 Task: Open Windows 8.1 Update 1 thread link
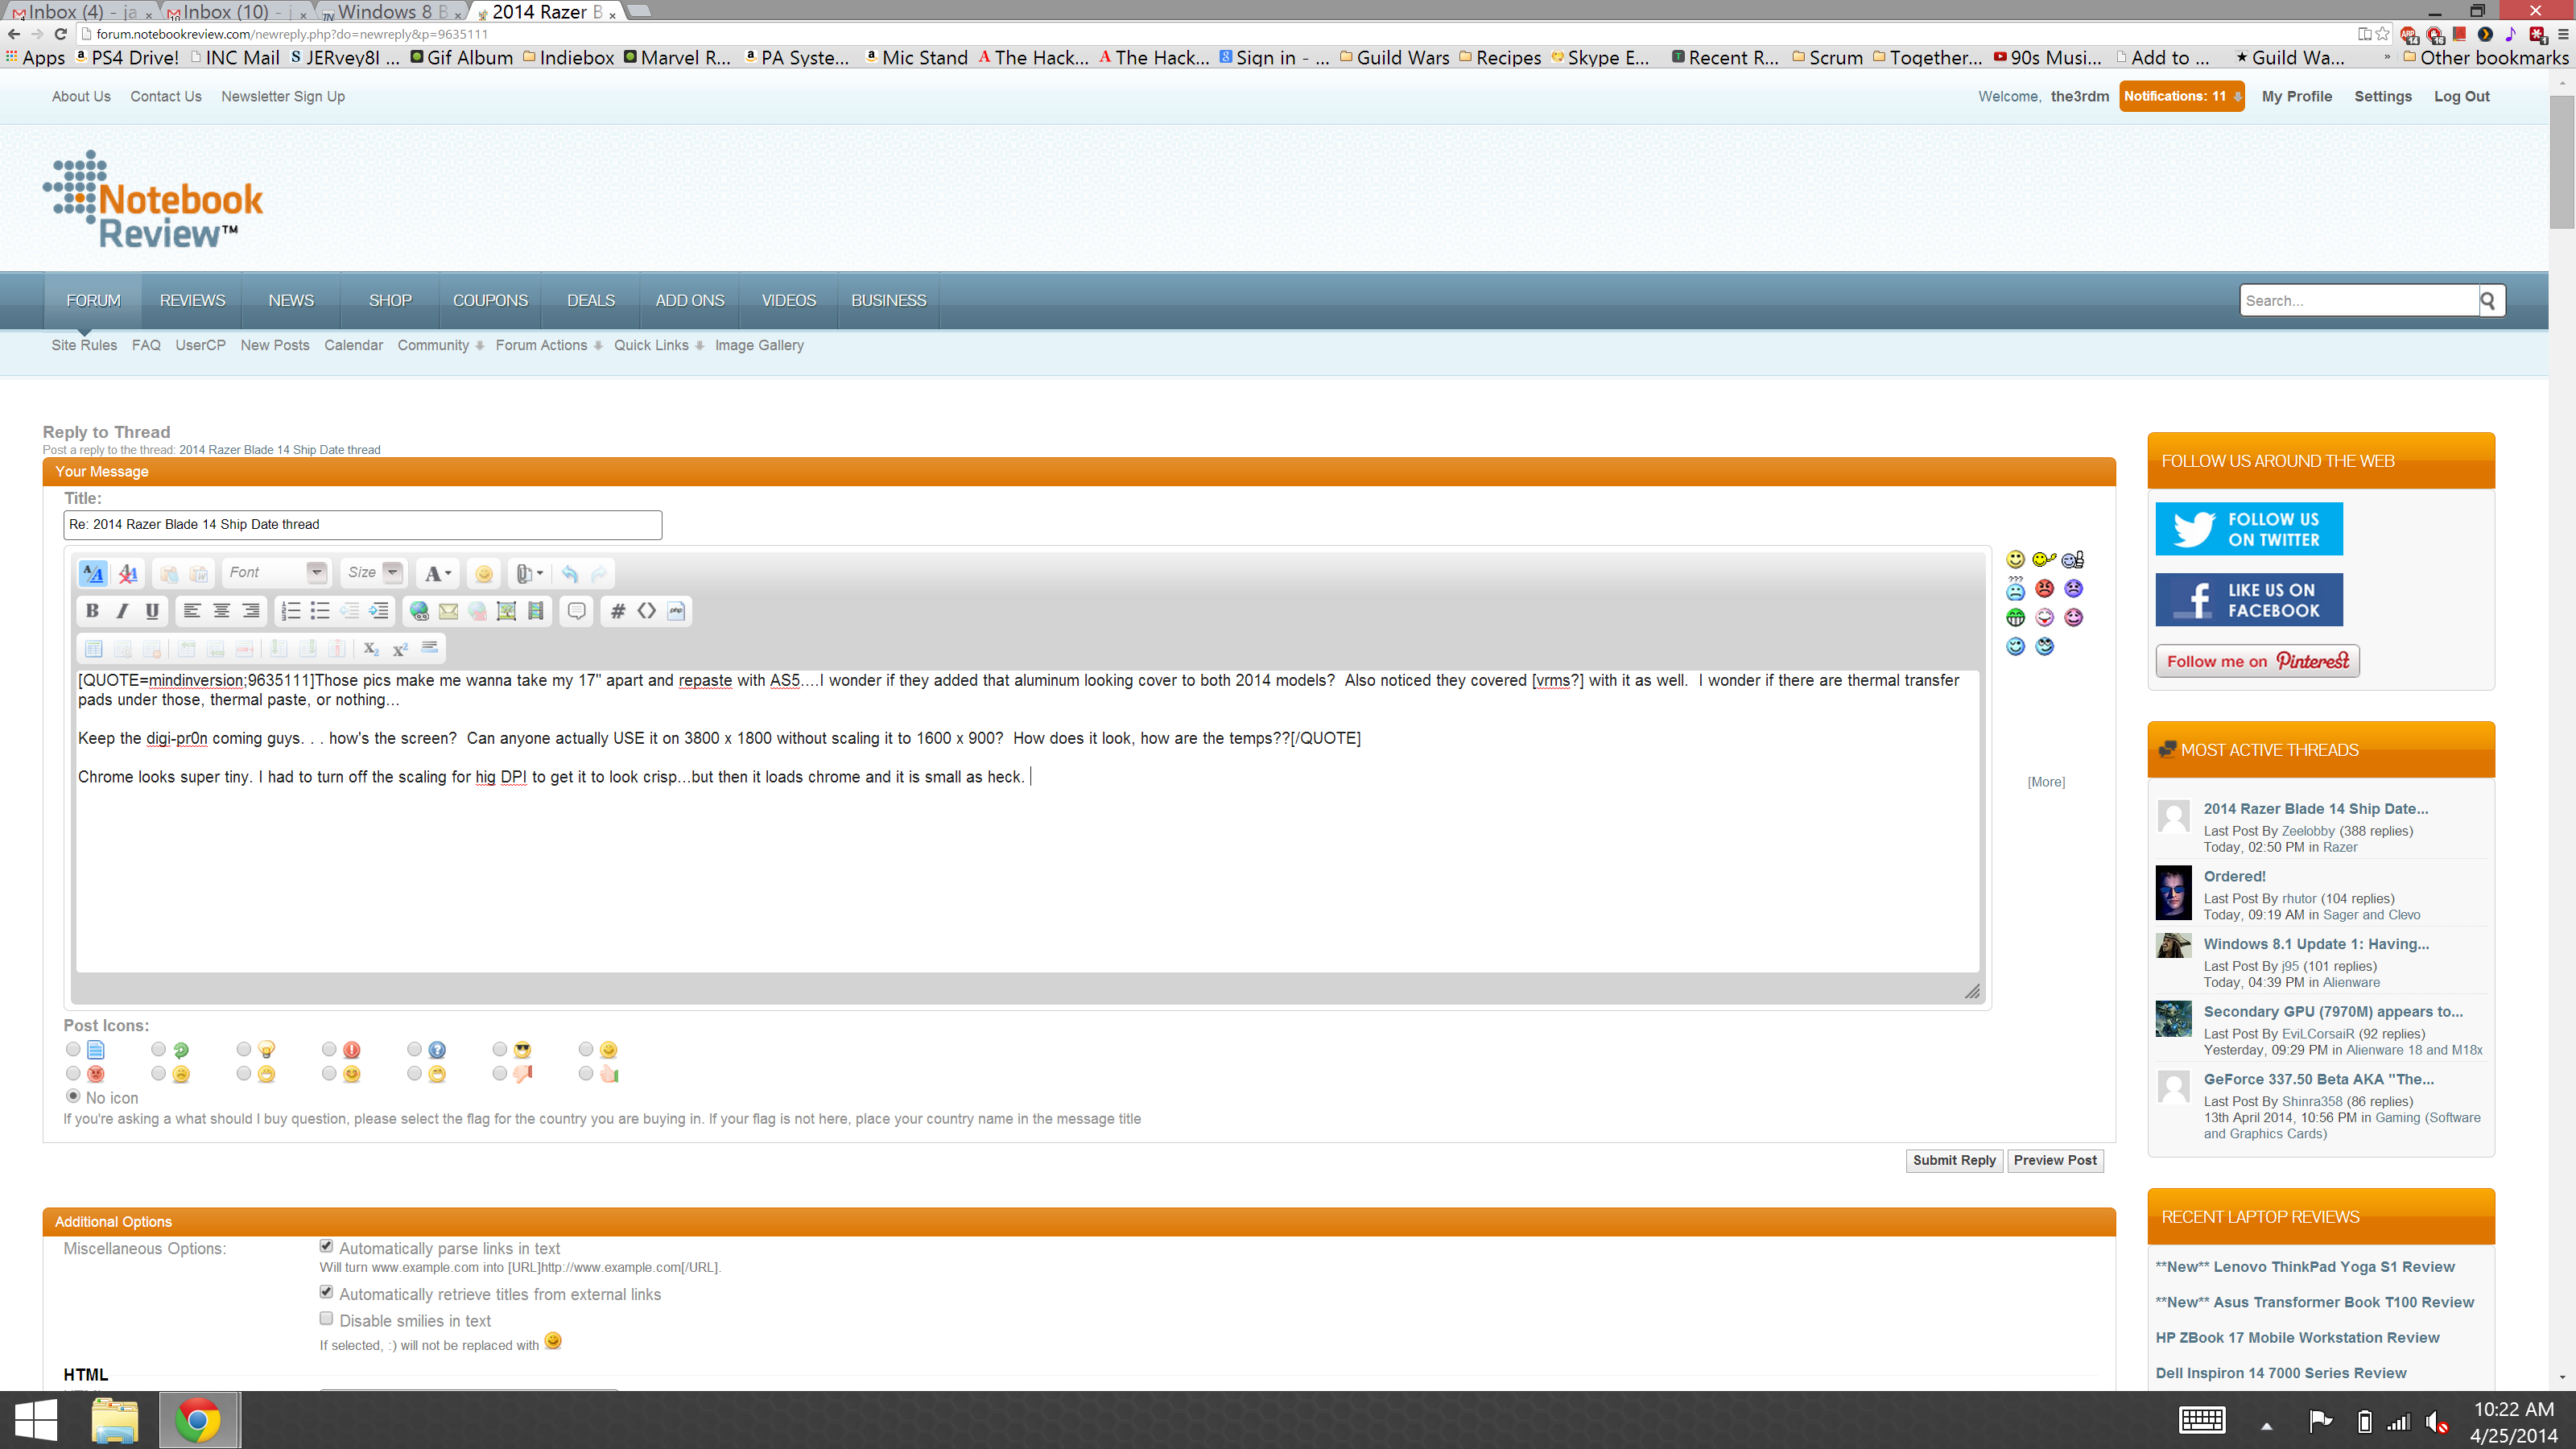click(x=2316, y=944)
